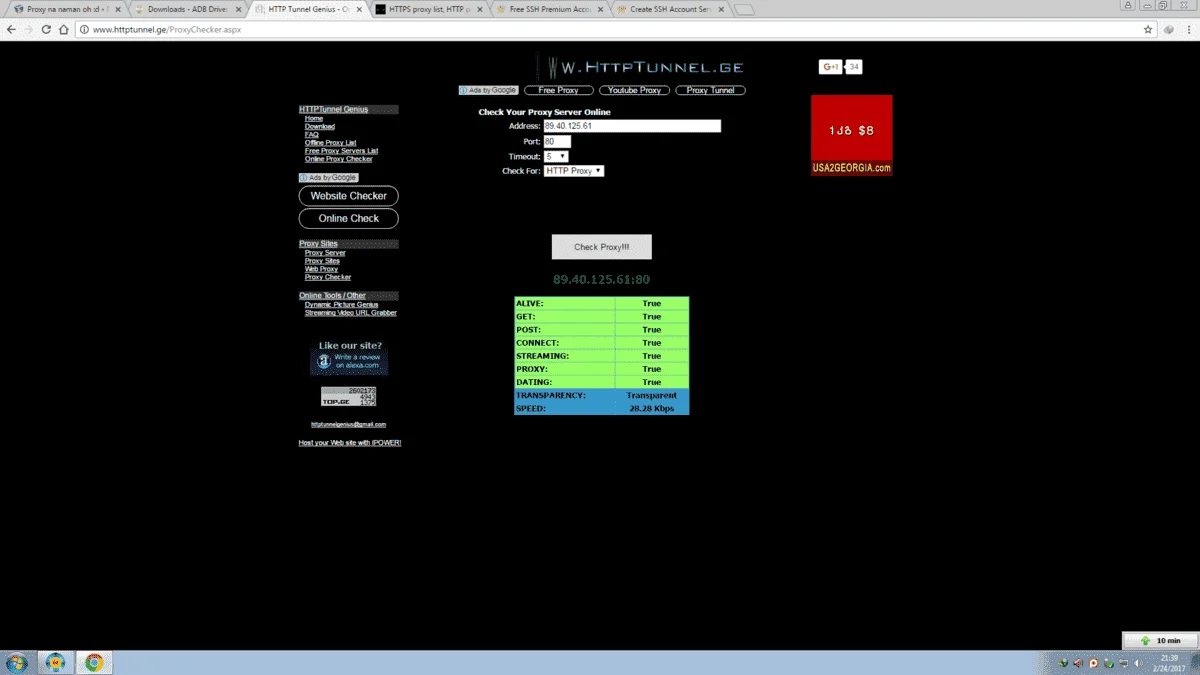Image resolution: width=1200 pixels, height=675 pixels.
Task: Open the Offline Proxy List link
Action: click(x=331, y=143)
